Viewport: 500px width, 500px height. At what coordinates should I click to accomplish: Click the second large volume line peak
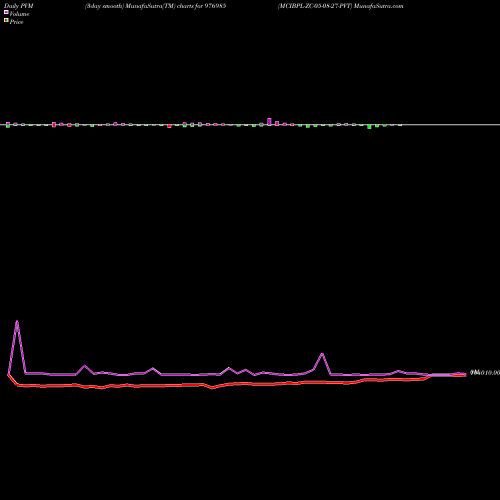click(322, 354)
